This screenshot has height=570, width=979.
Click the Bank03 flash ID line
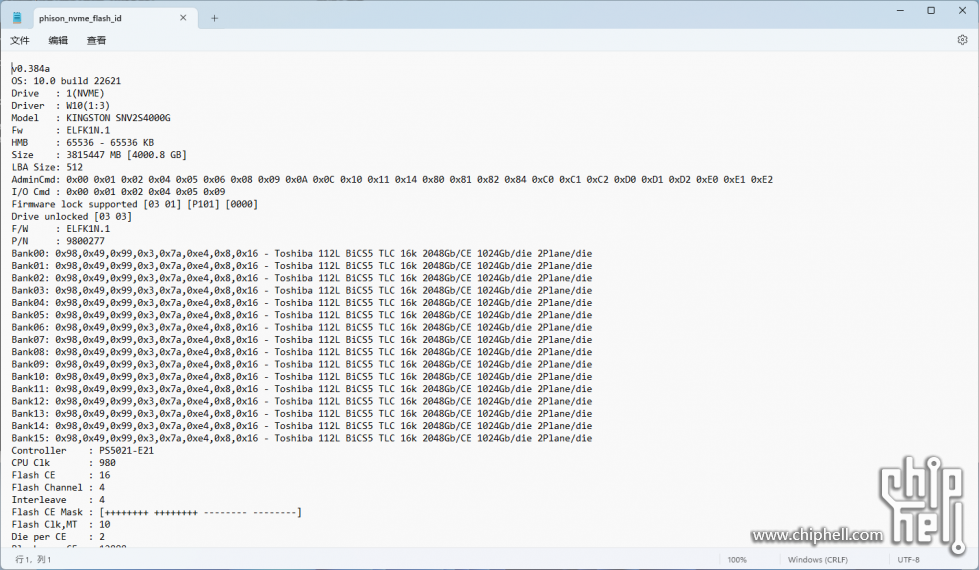point(302,290)
